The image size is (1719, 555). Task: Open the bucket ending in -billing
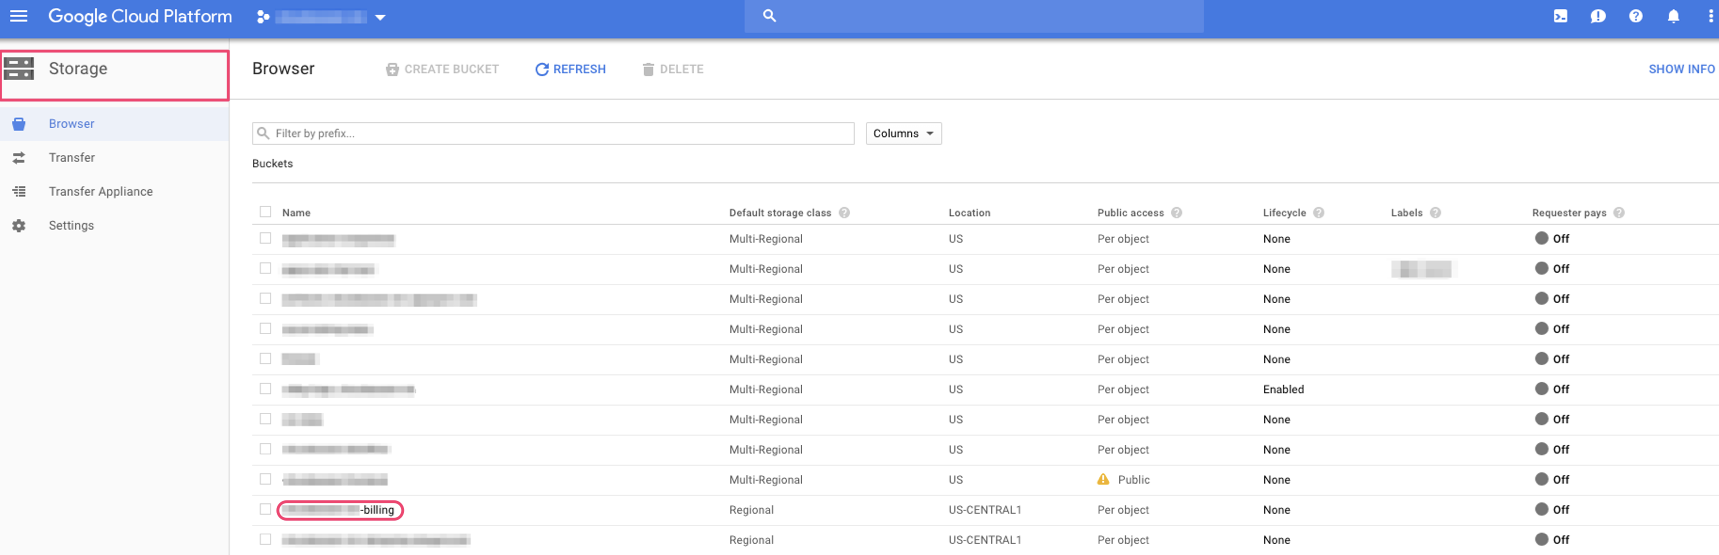click(x=339, y=510)
